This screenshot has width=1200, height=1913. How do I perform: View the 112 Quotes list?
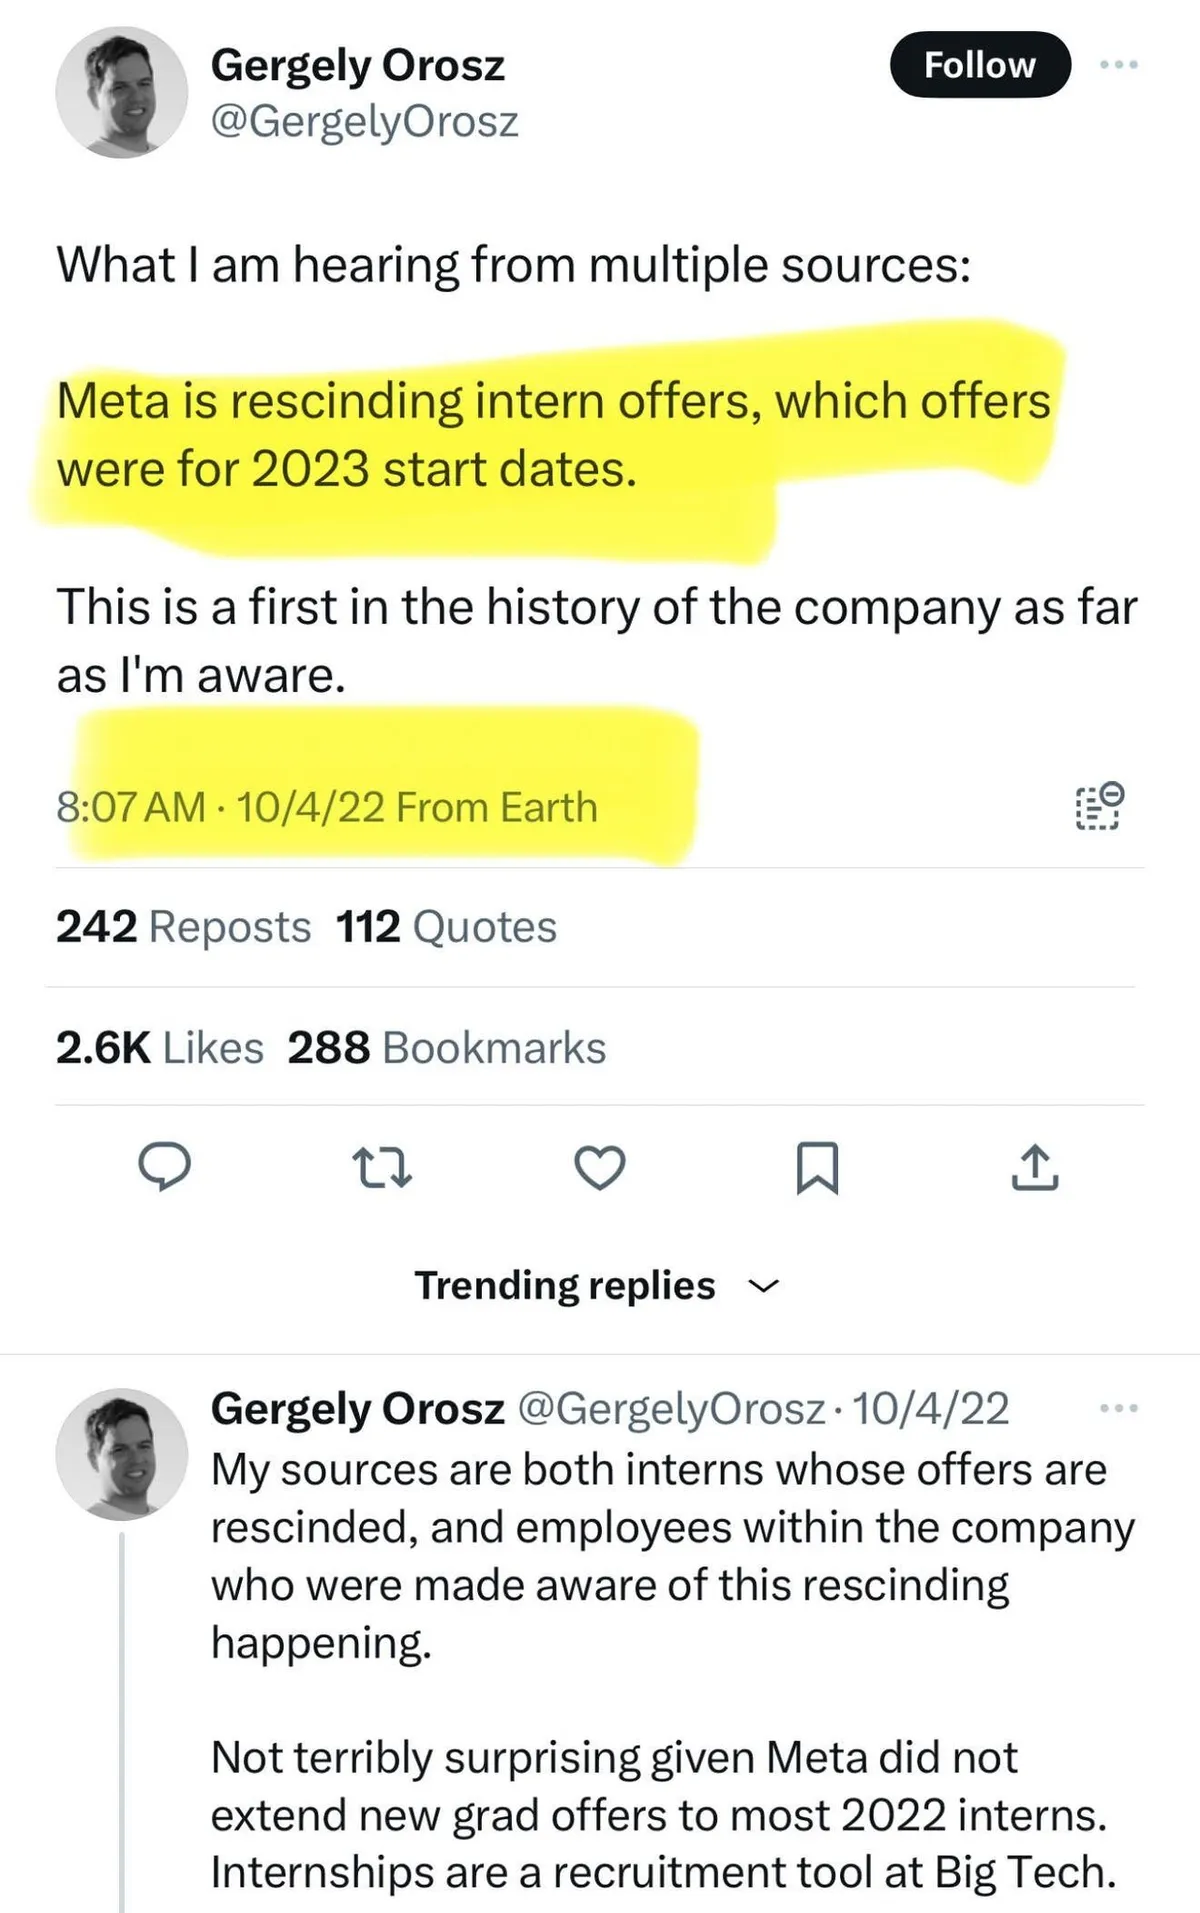click(x=446, y=927)
